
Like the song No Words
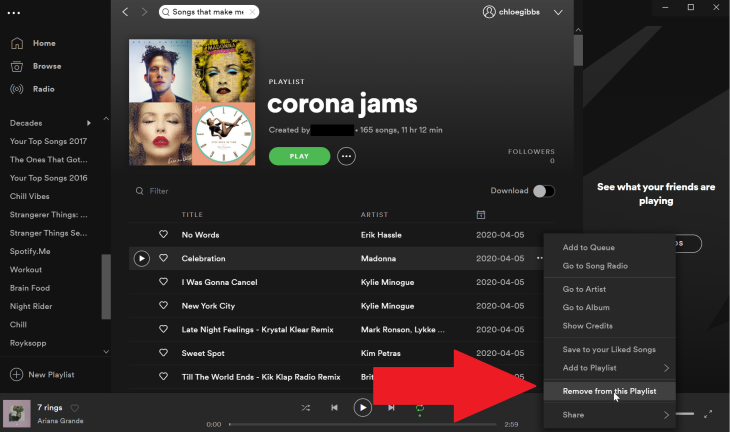[x=163, y=234]
